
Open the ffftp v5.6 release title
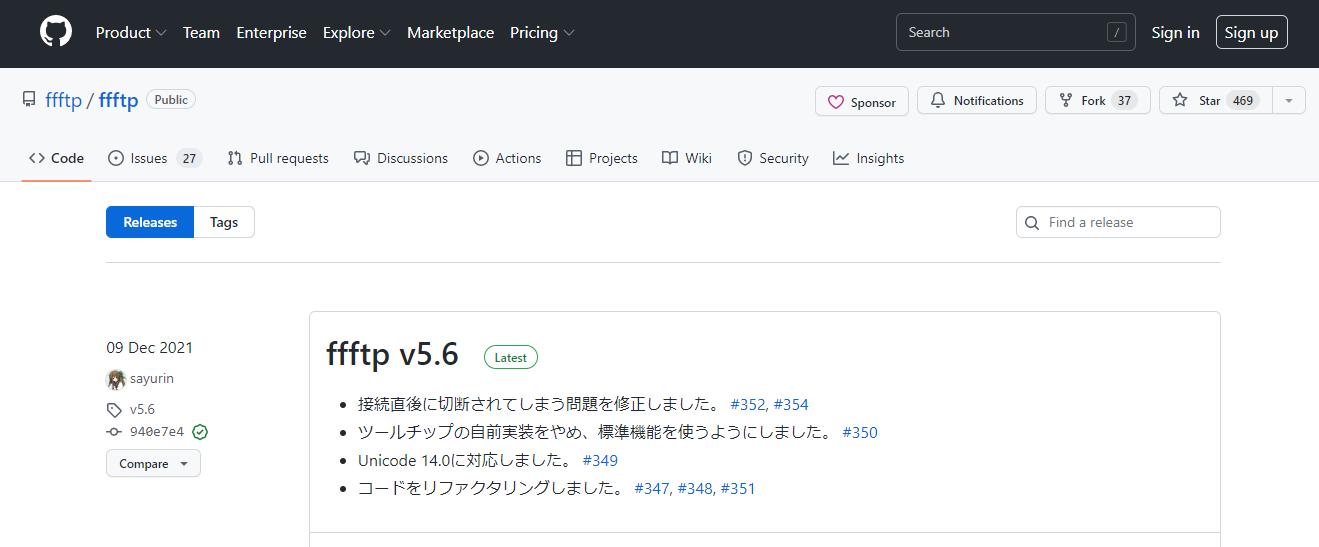(x=392, y=354)
